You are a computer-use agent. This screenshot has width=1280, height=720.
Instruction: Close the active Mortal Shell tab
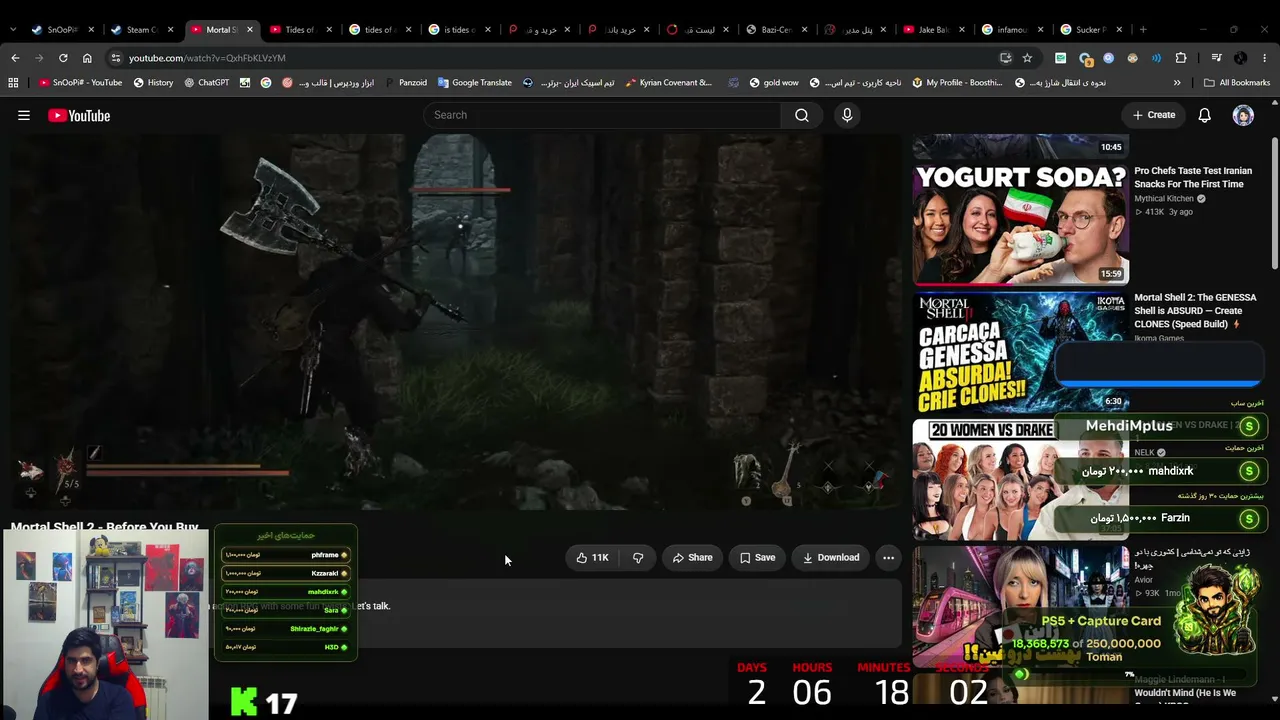tap(249, 30)
